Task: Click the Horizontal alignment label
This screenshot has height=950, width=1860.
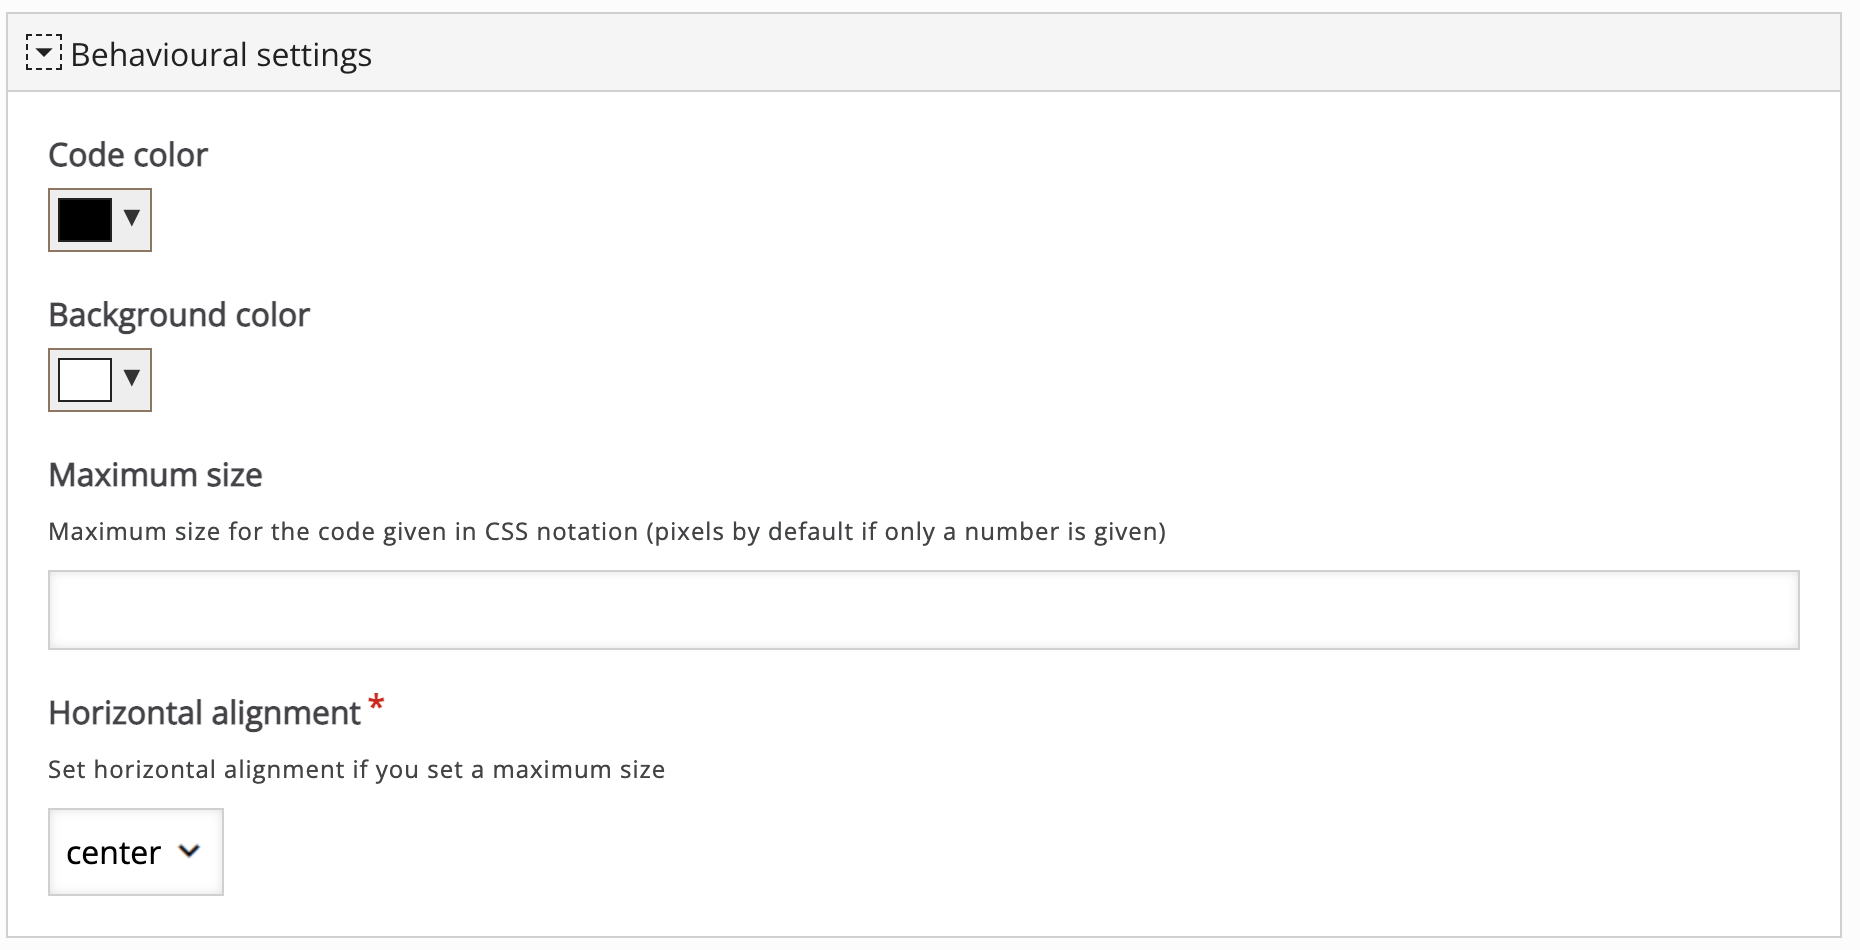Action: coord(204,713)
